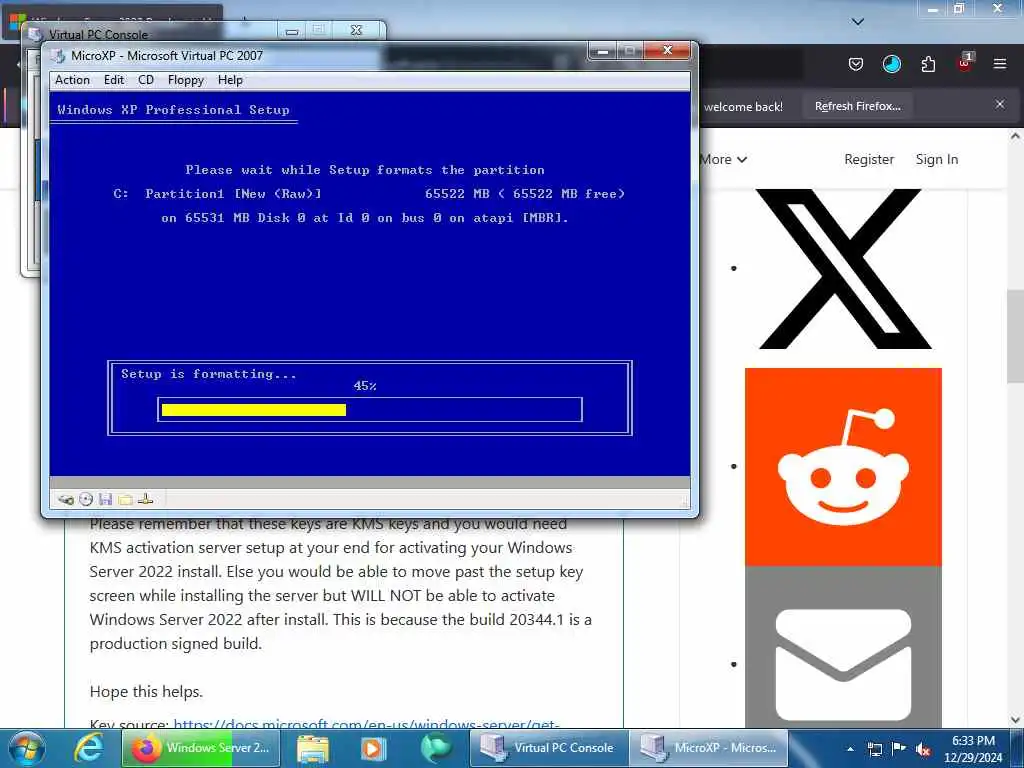Screen dimensions: 1024x768
Task: Launch Internet Explorer from the taskbar
Action: pyautogui.click(x=88, y=748)
